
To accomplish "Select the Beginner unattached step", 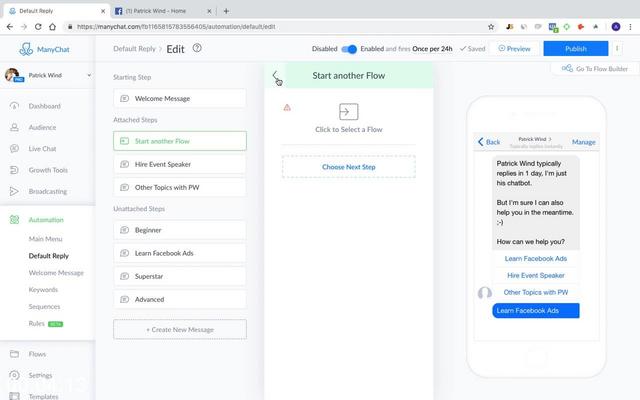I will 180,230.
